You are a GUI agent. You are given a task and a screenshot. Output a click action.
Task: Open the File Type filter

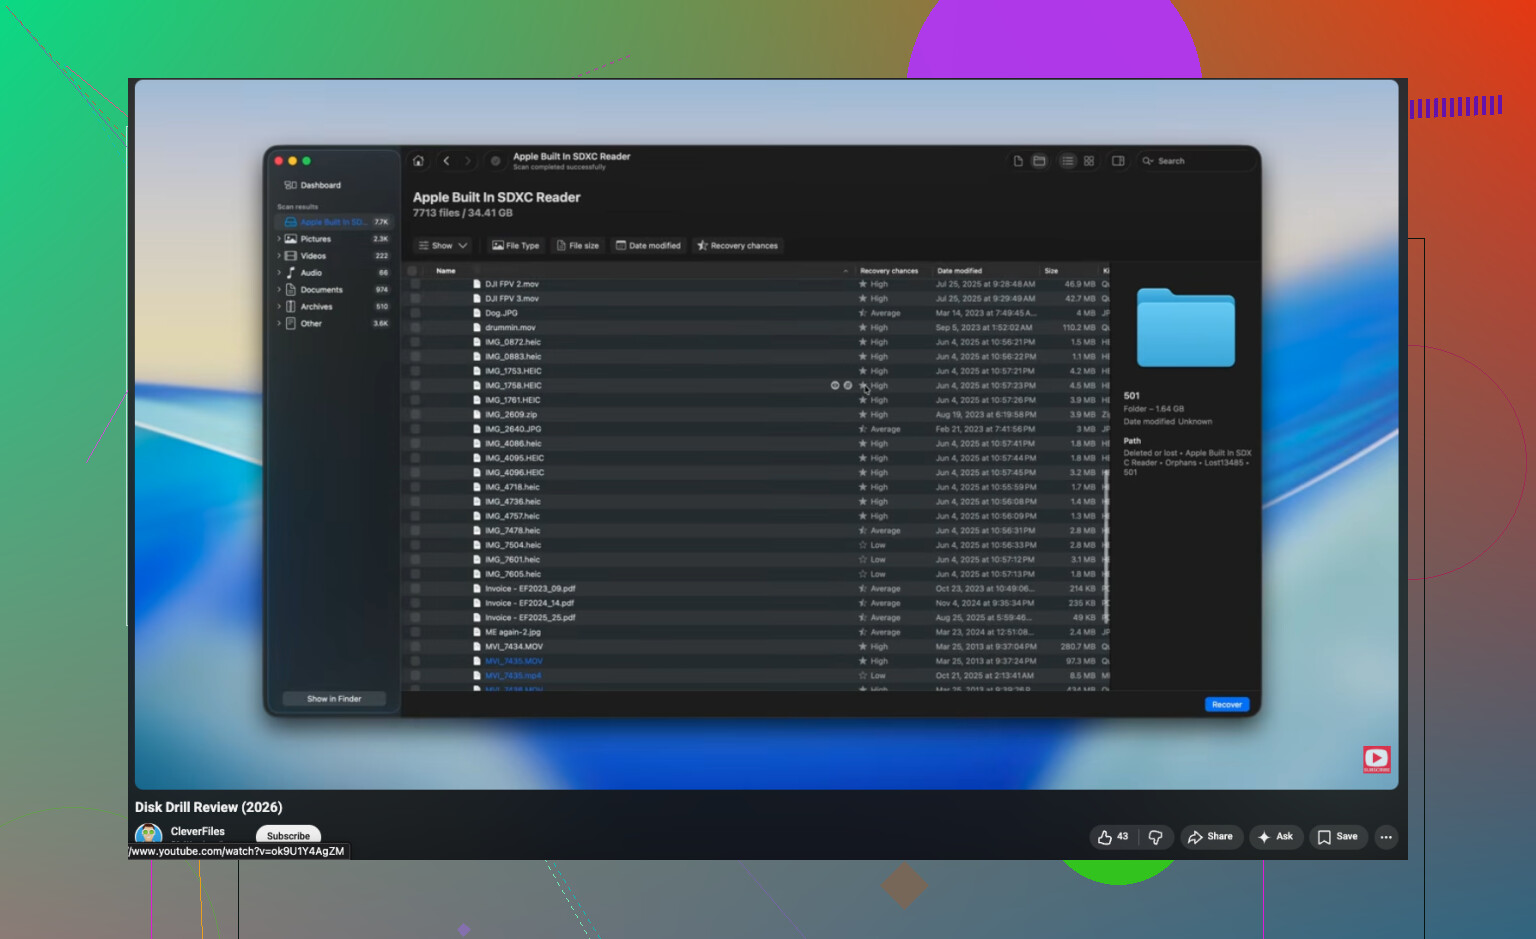coord(515,245)
